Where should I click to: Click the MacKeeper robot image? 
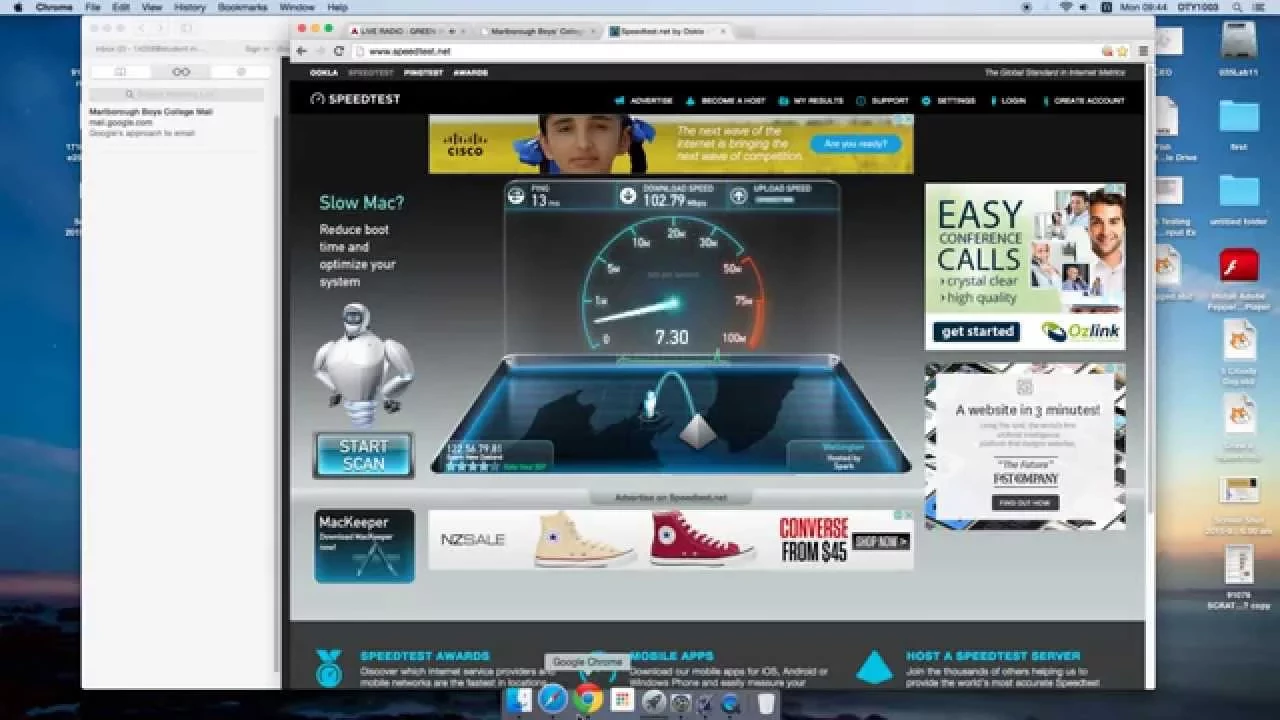pos(363,364)
